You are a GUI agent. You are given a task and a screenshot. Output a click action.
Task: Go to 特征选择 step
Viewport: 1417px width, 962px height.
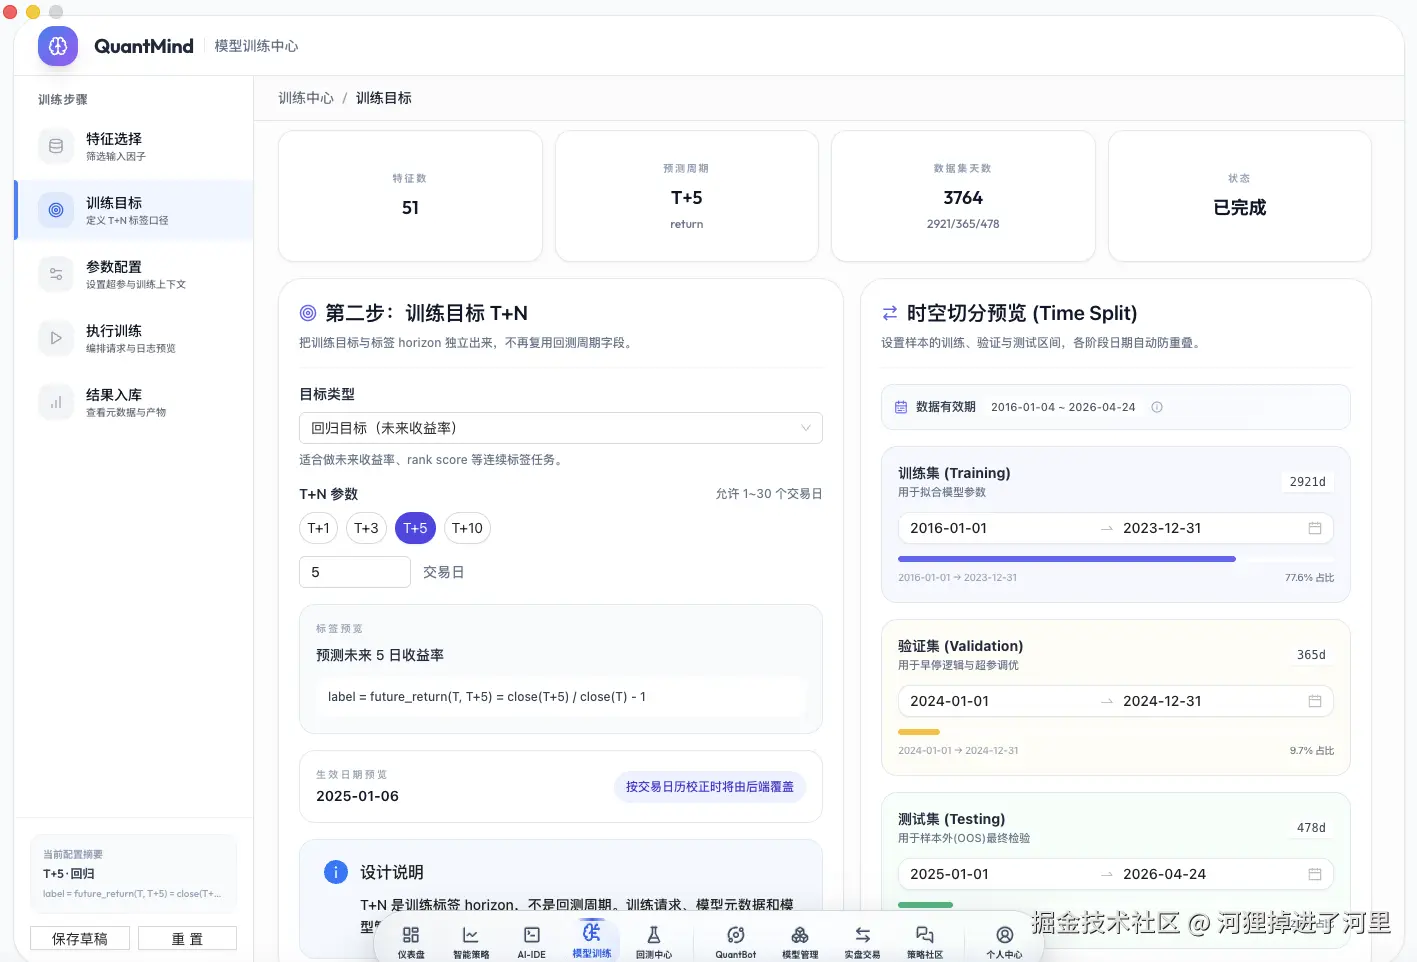tap(134, 146)
